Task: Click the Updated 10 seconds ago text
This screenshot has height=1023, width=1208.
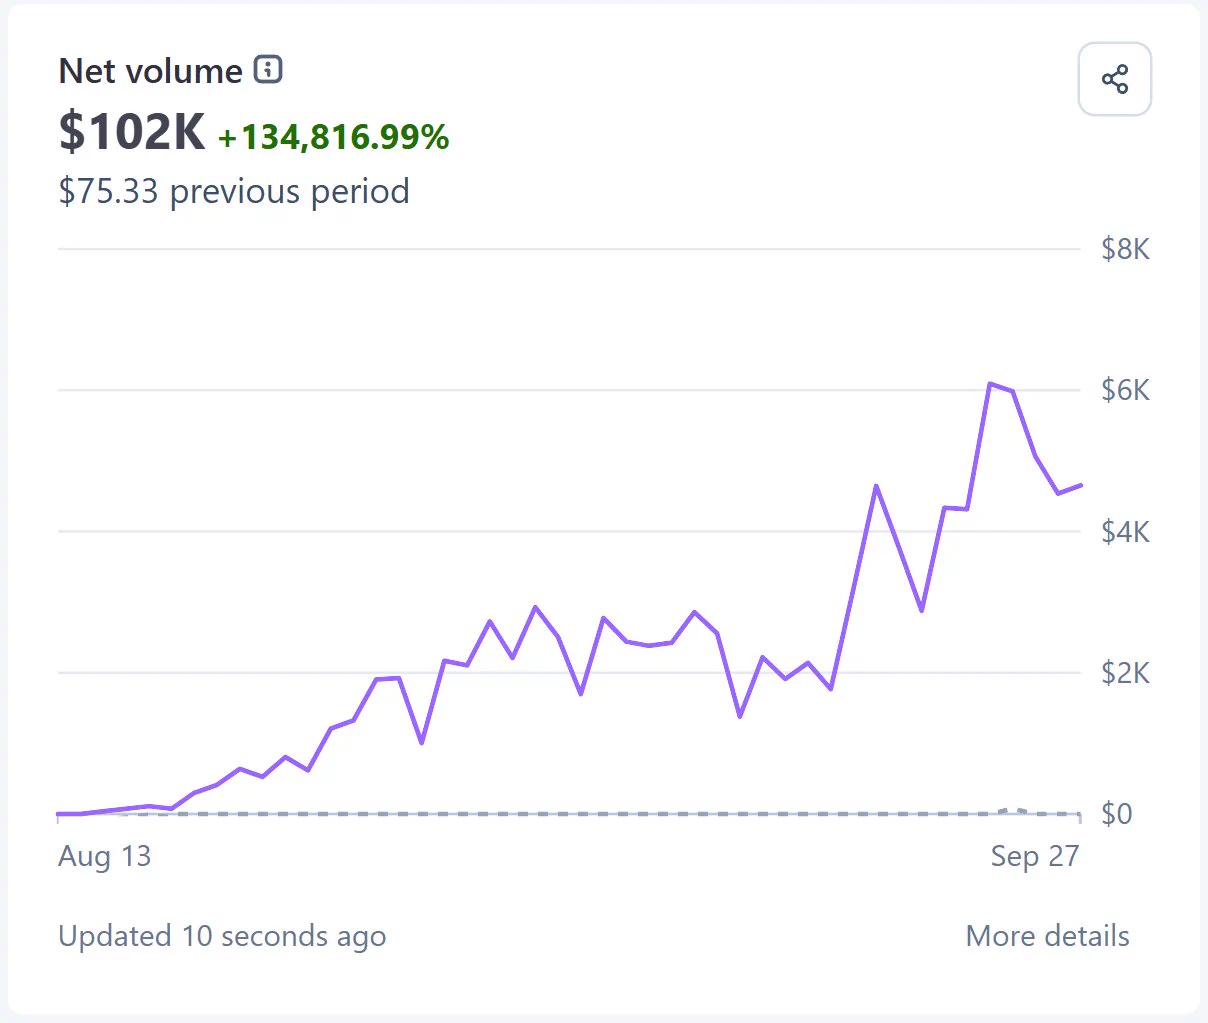Action: click(222, 936)
